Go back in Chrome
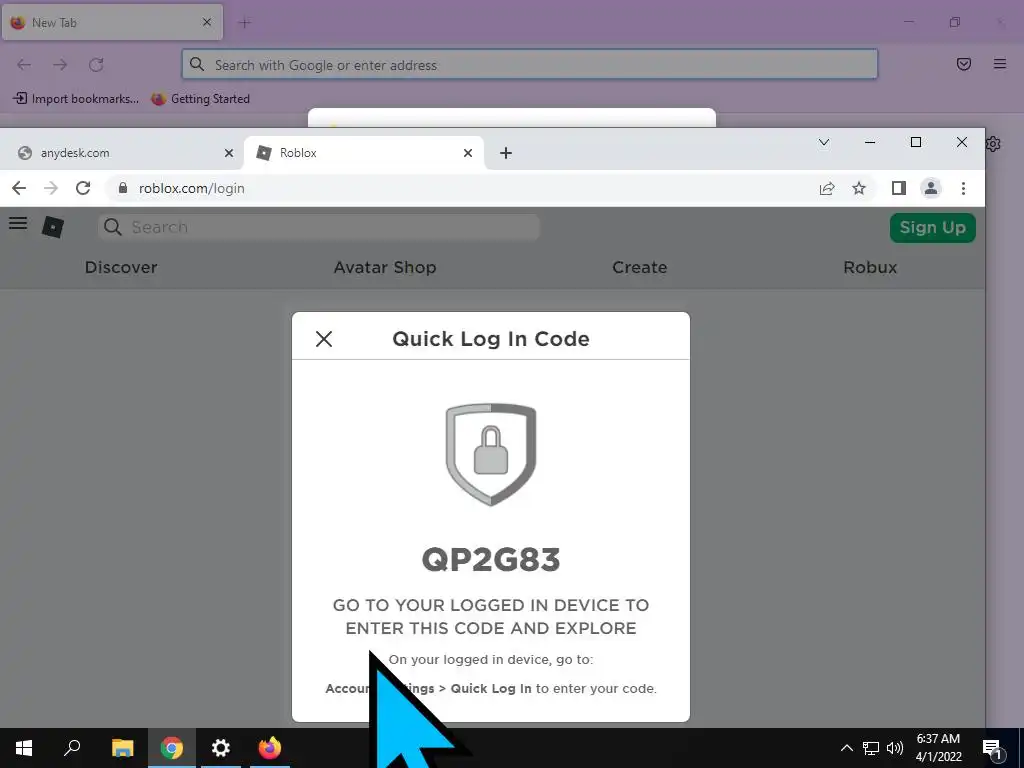1024x768 pixels. 19,188
